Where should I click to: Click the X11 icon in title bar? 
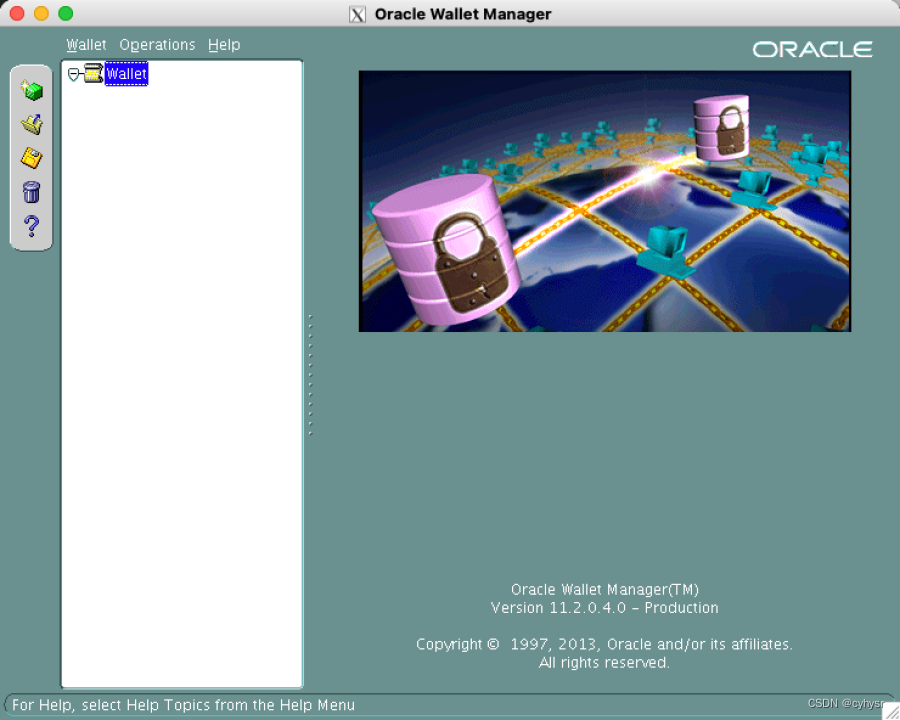pyautogui.click(x=357, y=14)
